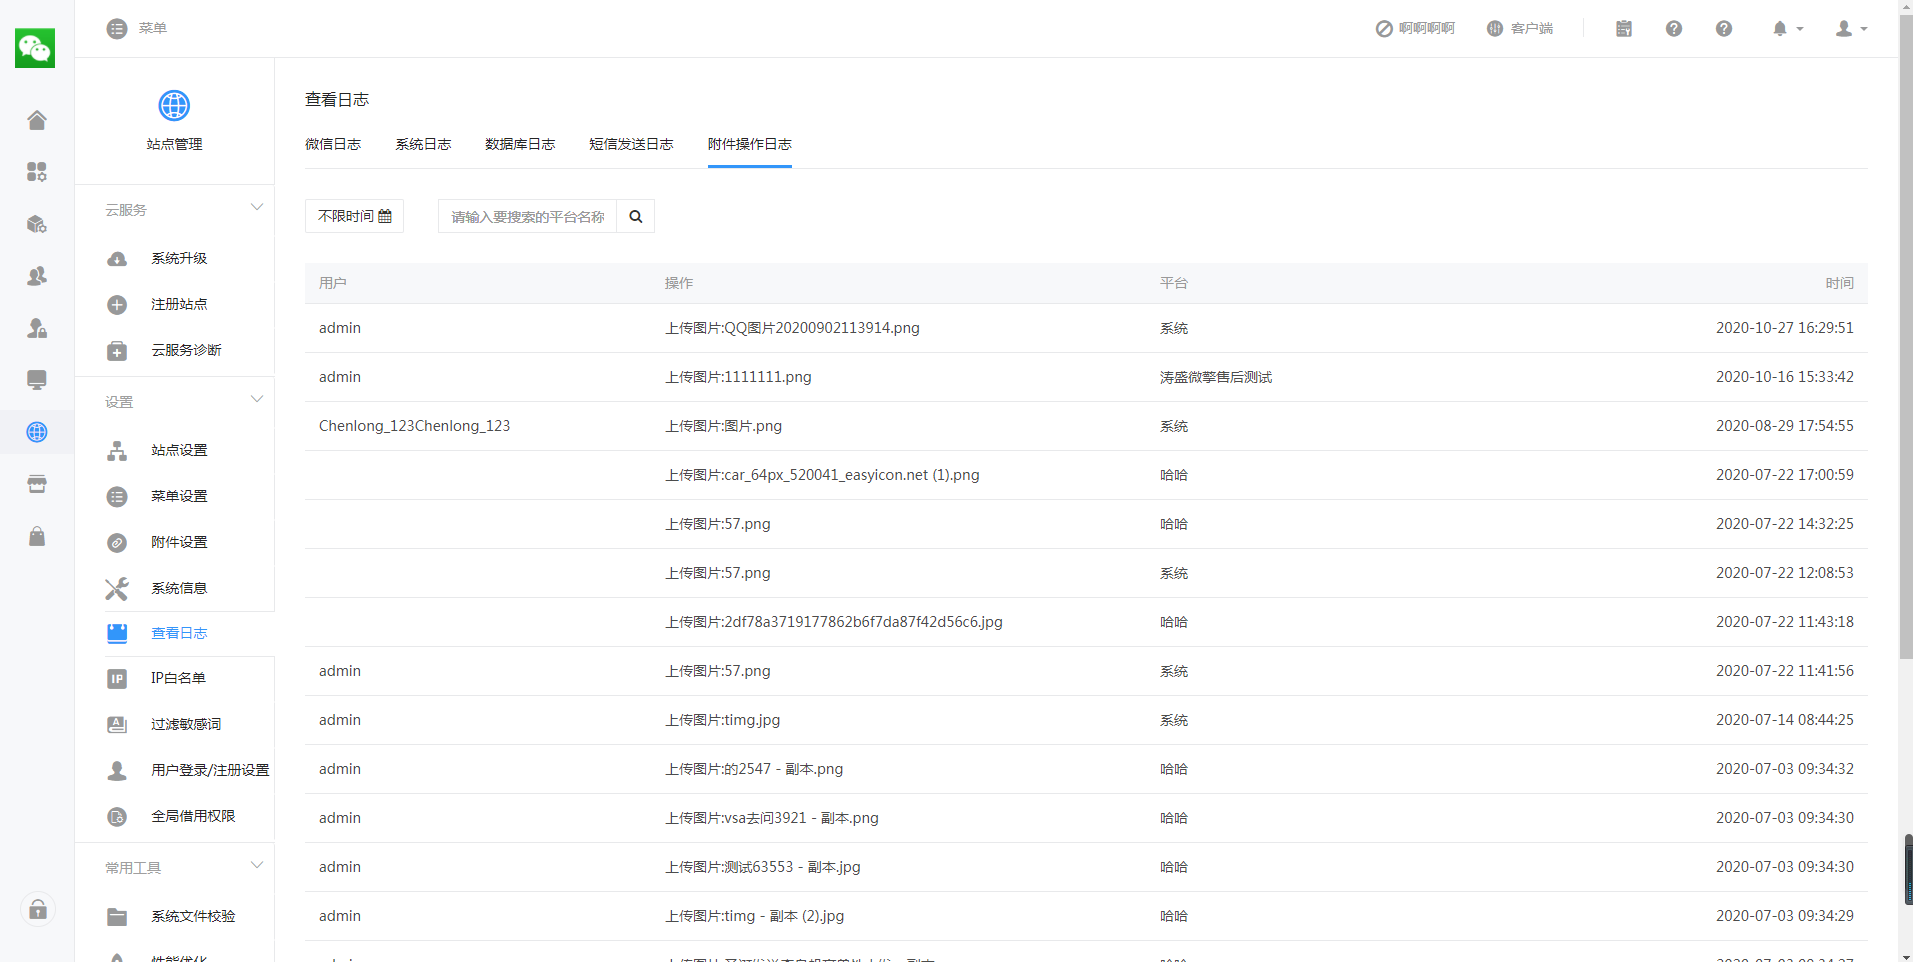Image resolution: width=1913 pixels, height=962 pixels.
Task: Select the globe site icon in left rail
Action: [37, 432]
